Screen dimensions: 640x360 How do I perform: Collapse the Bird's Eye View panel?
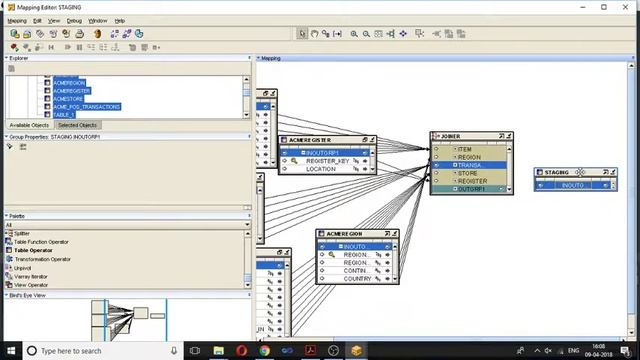(x=7, y=295)
